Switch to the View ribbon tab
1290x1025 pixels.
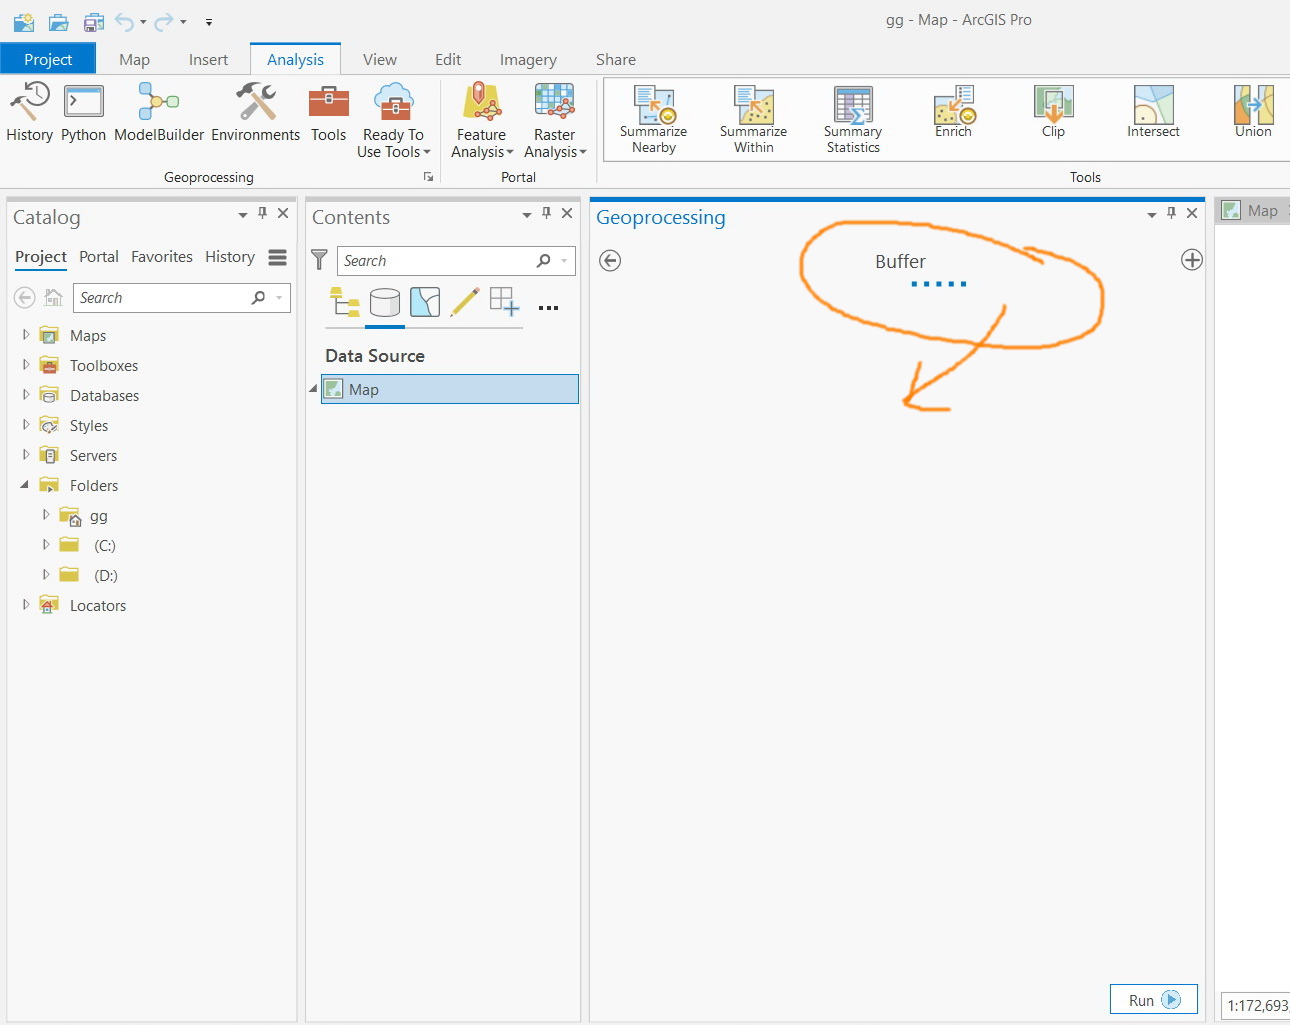click(379, 59)
